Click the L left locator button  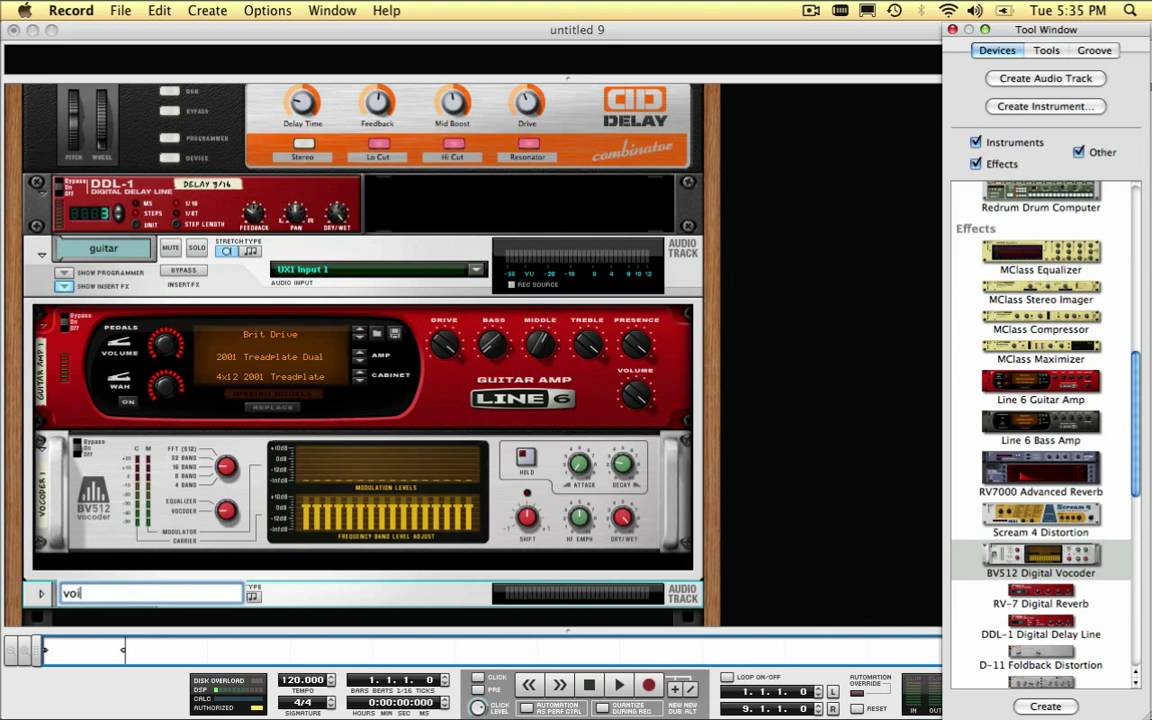pos(833,691)
